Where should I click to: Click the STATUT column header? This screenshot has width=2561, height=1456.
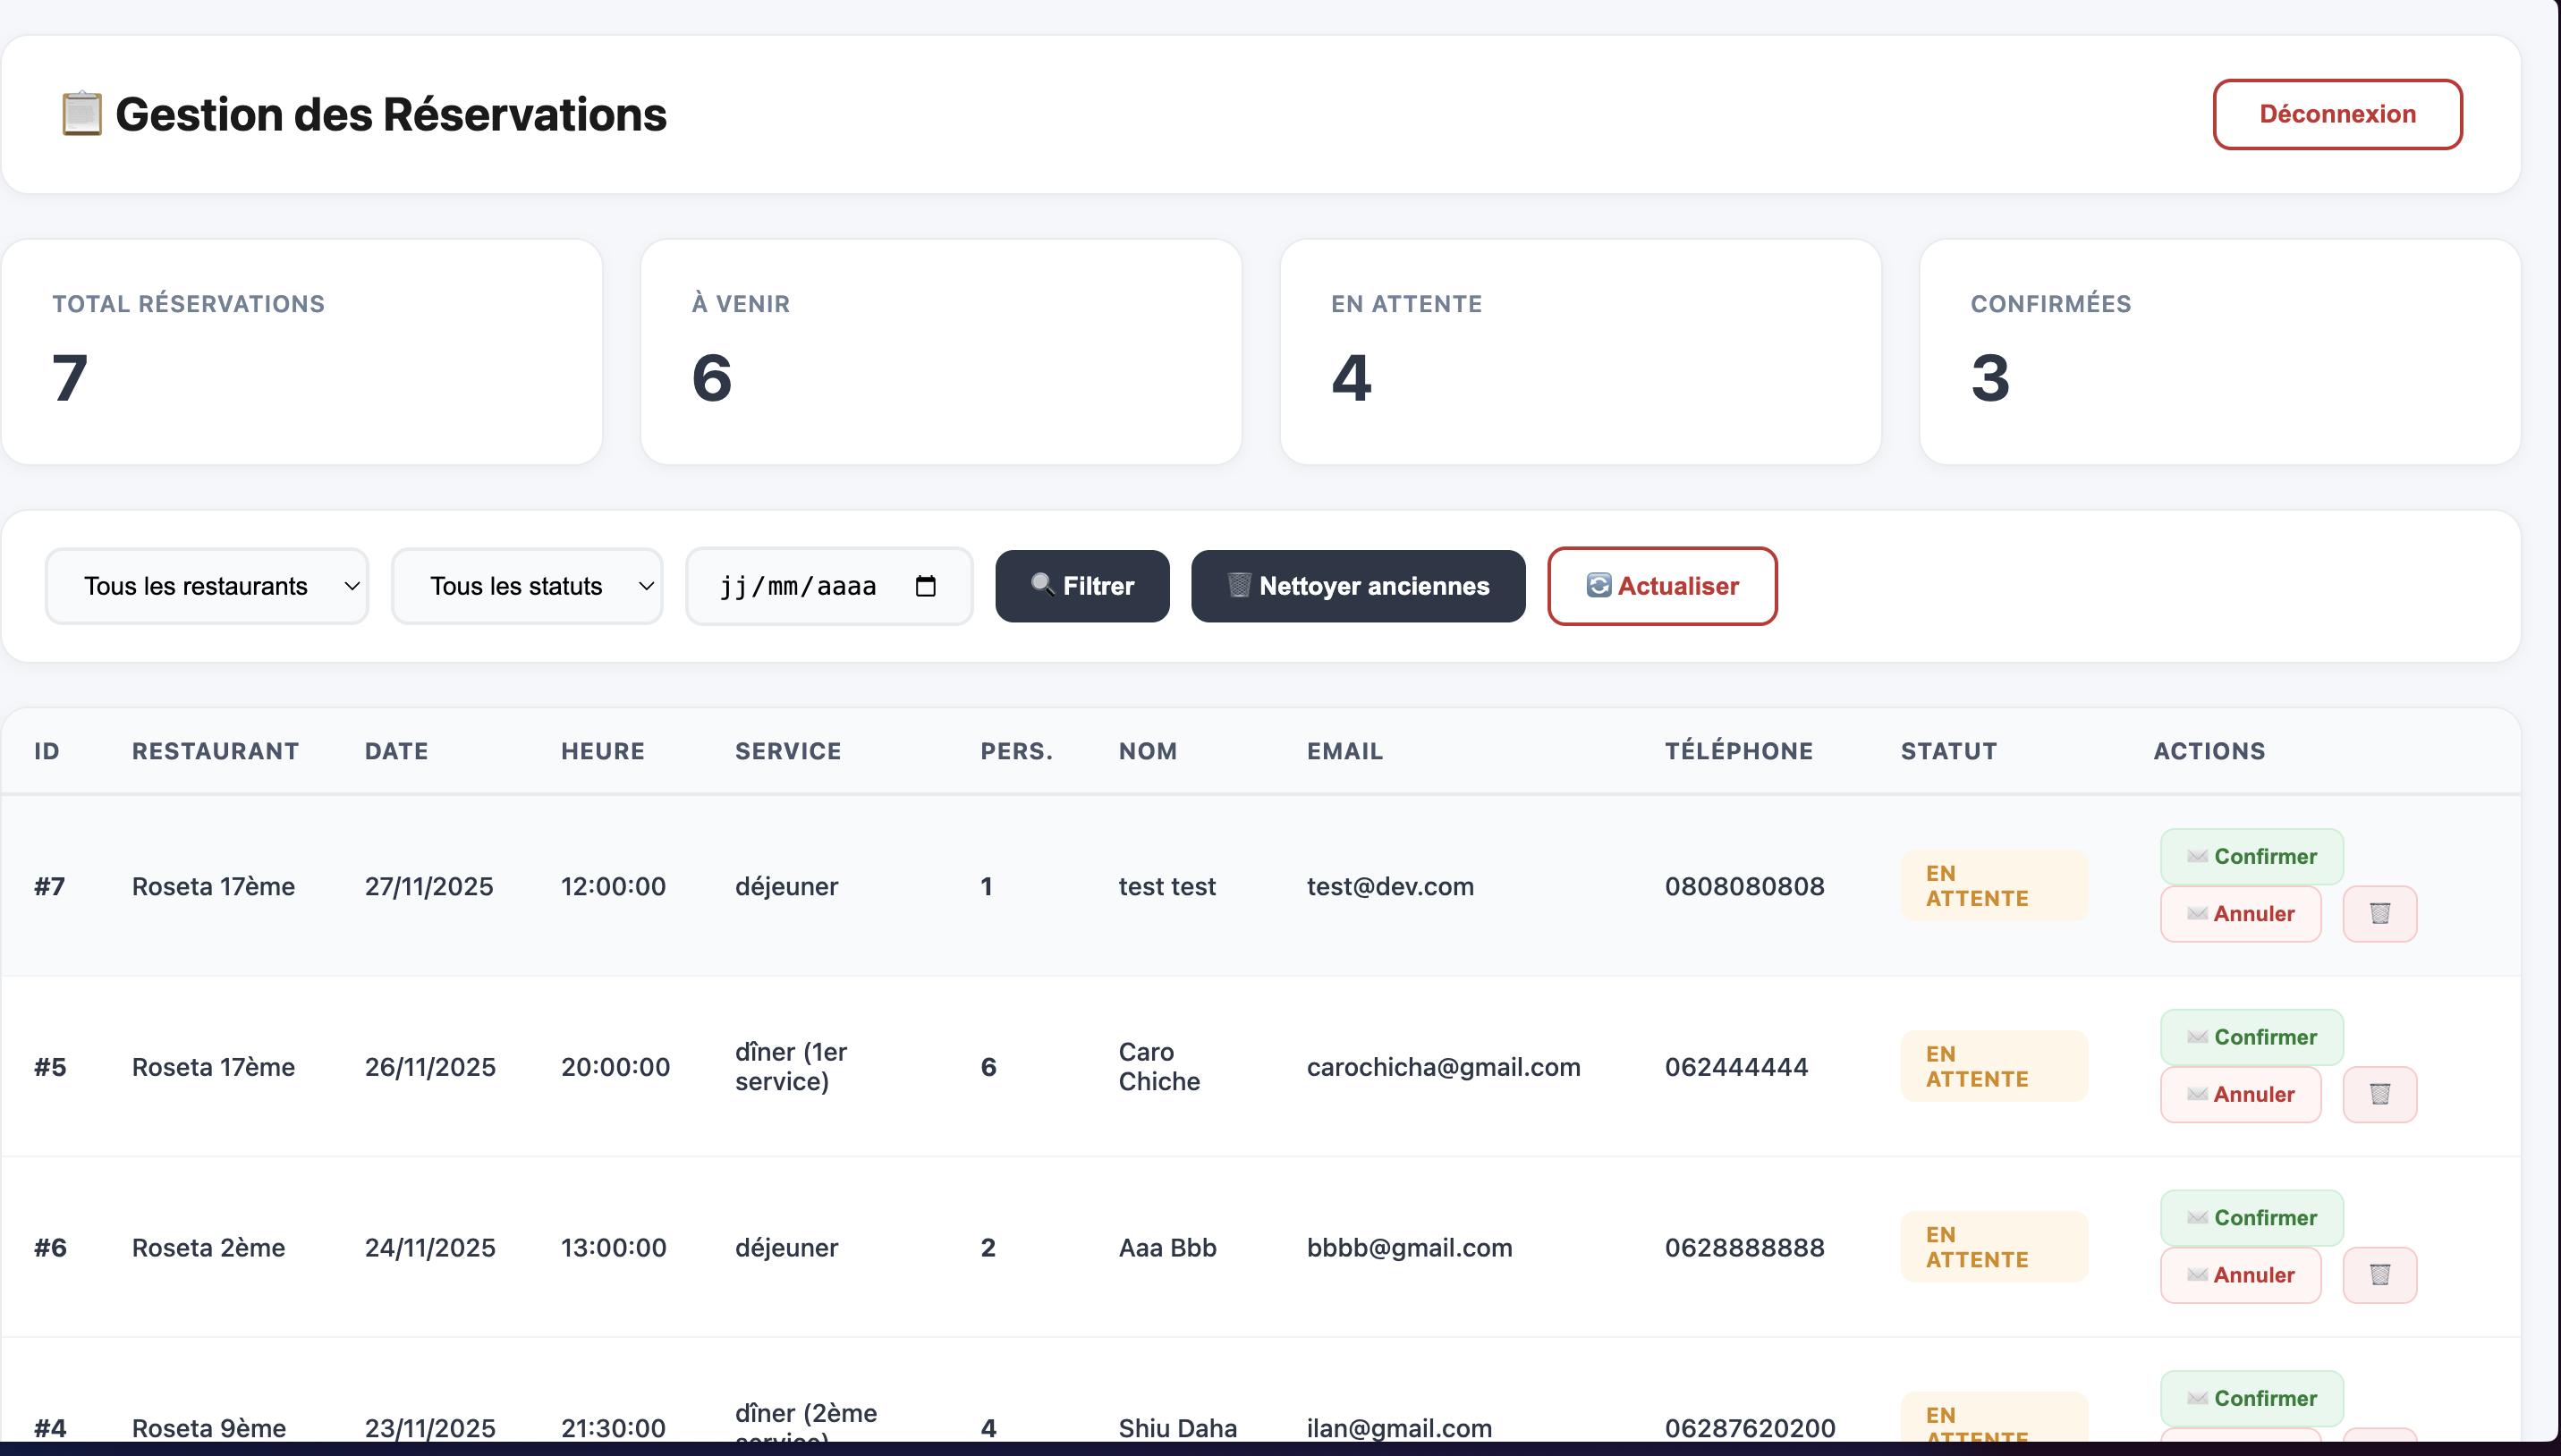point(1948,751)
